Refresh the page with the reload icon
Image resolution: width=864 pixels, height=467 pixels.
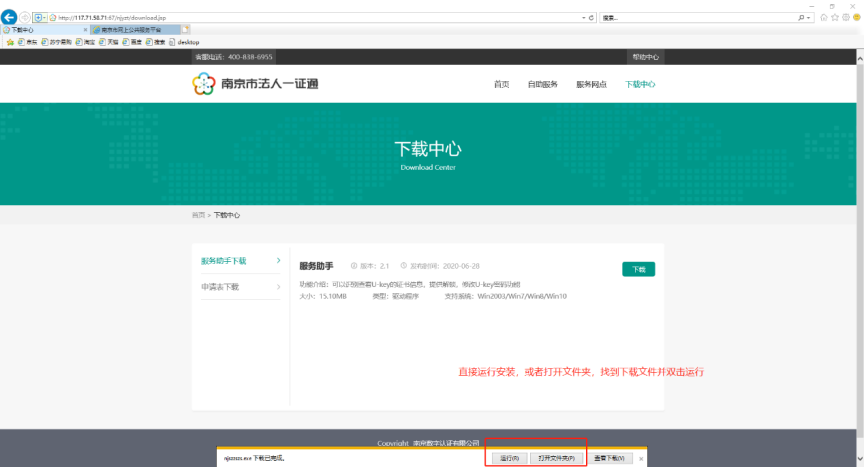pyautogui.click(x=592, y=18)
